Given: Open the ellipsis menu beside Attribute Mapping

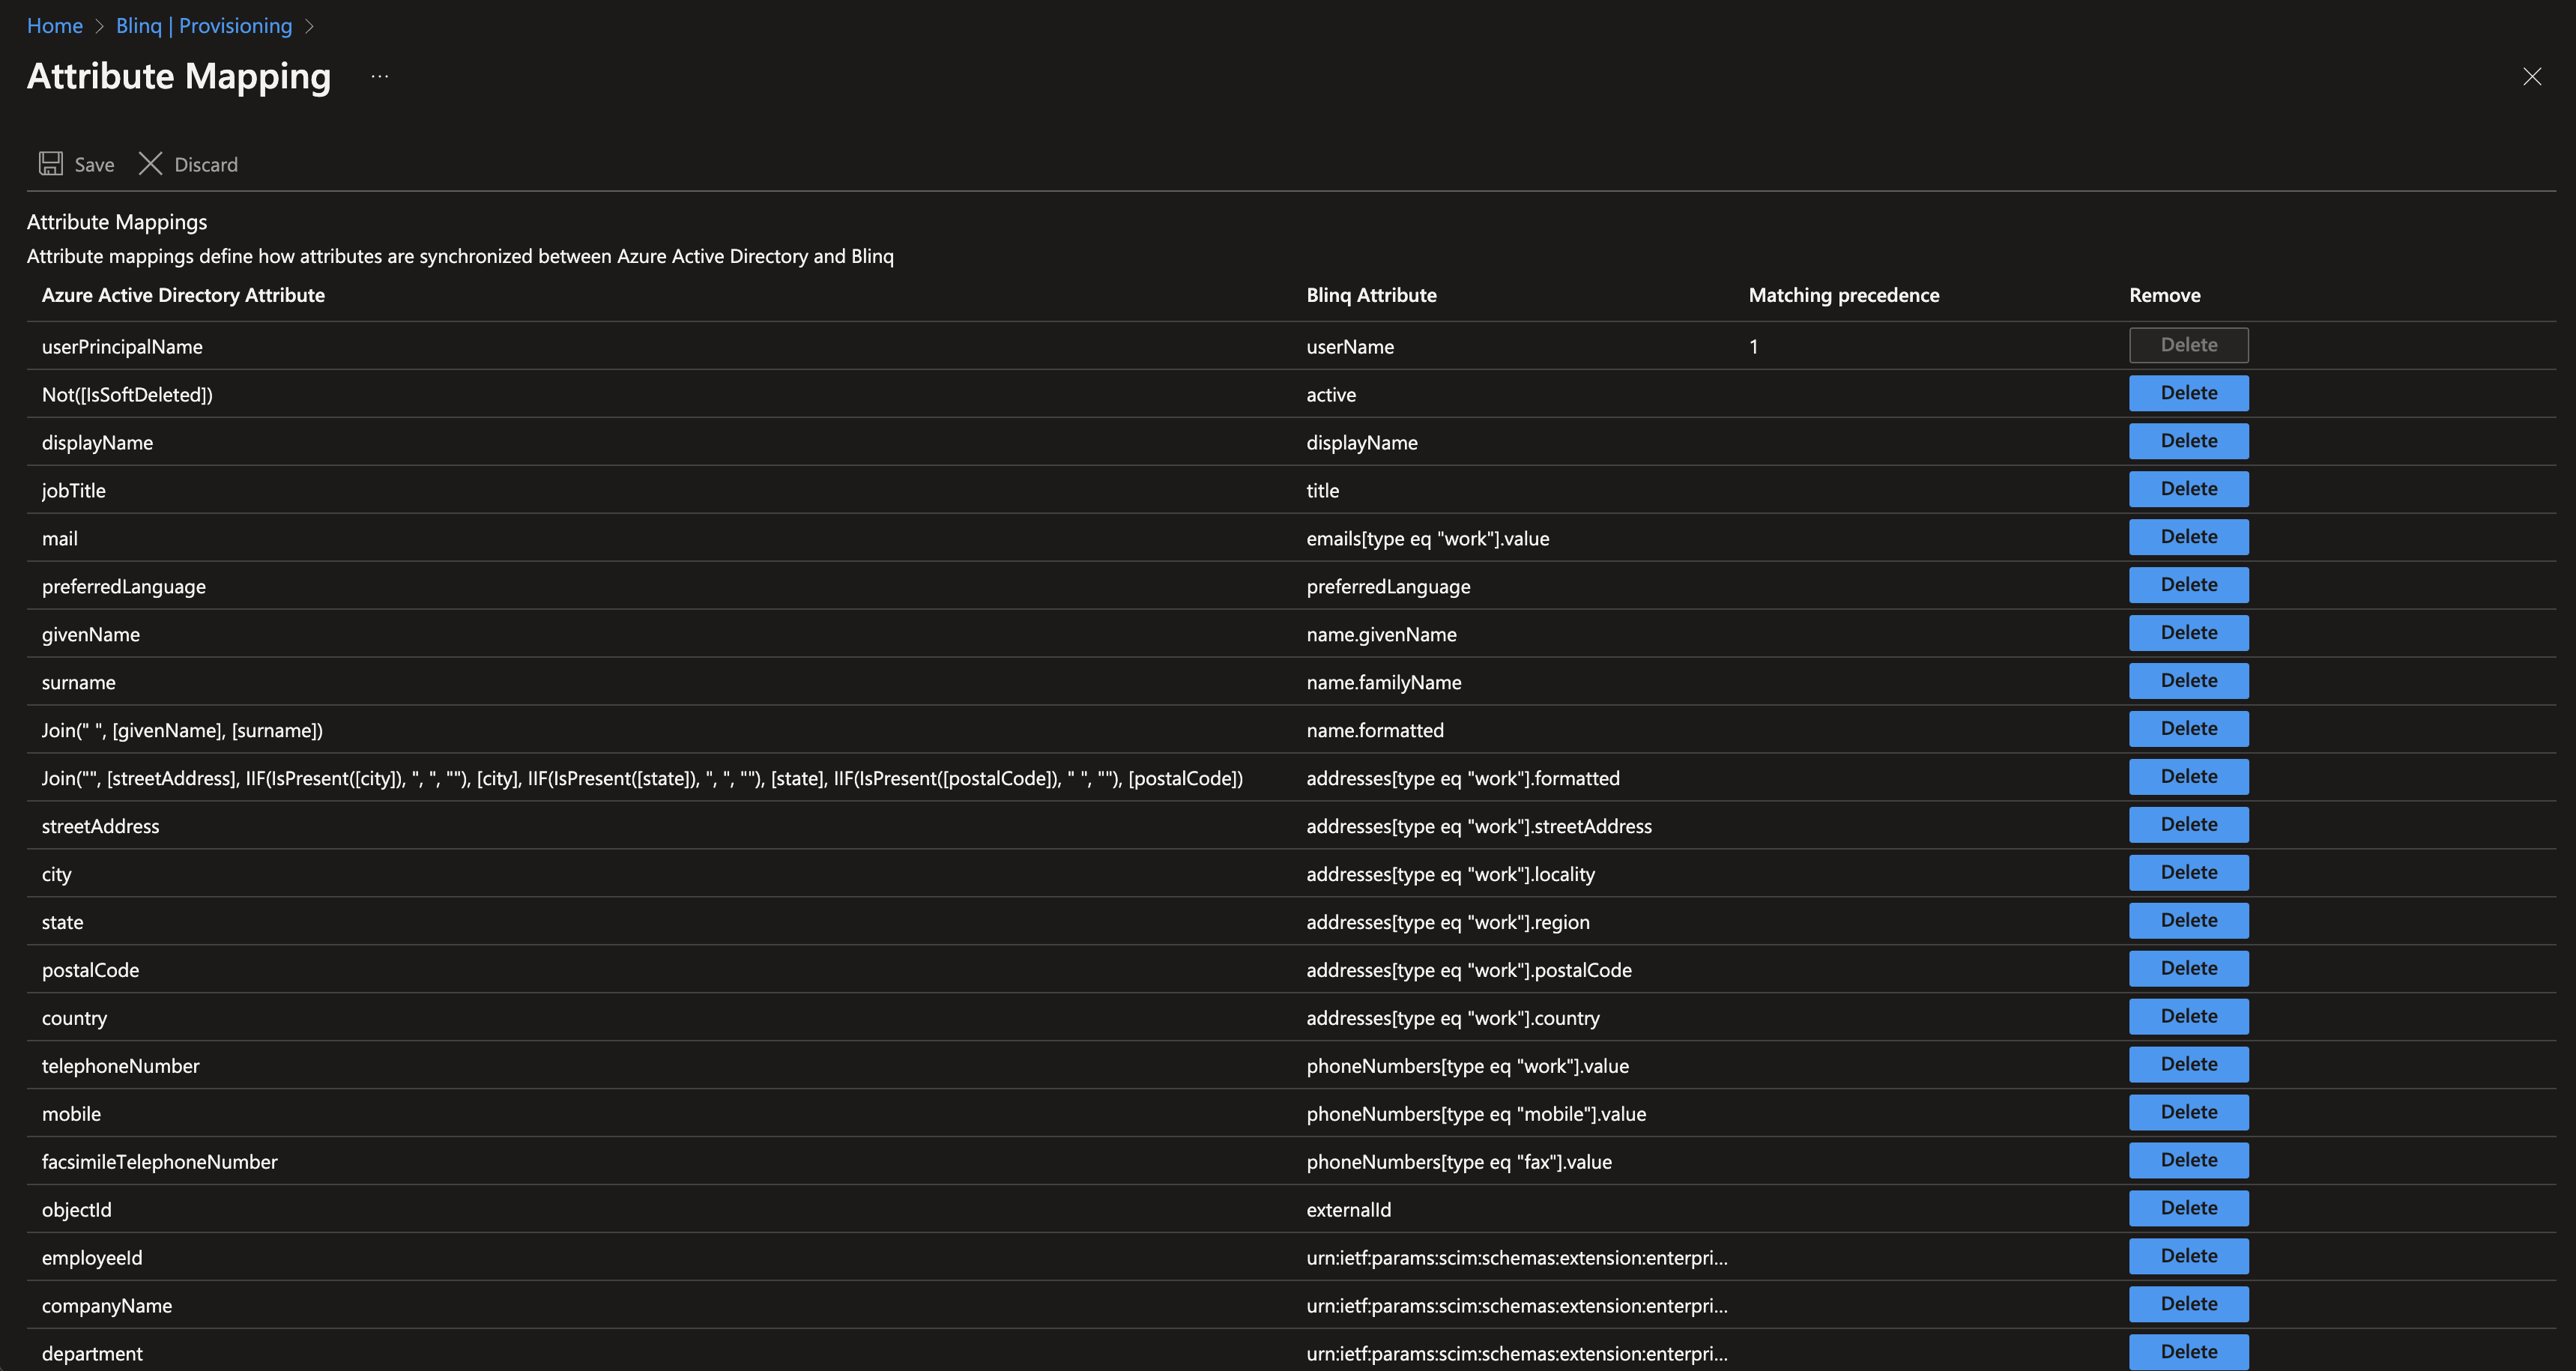Looking at the screenshot, I should point(380,77).
